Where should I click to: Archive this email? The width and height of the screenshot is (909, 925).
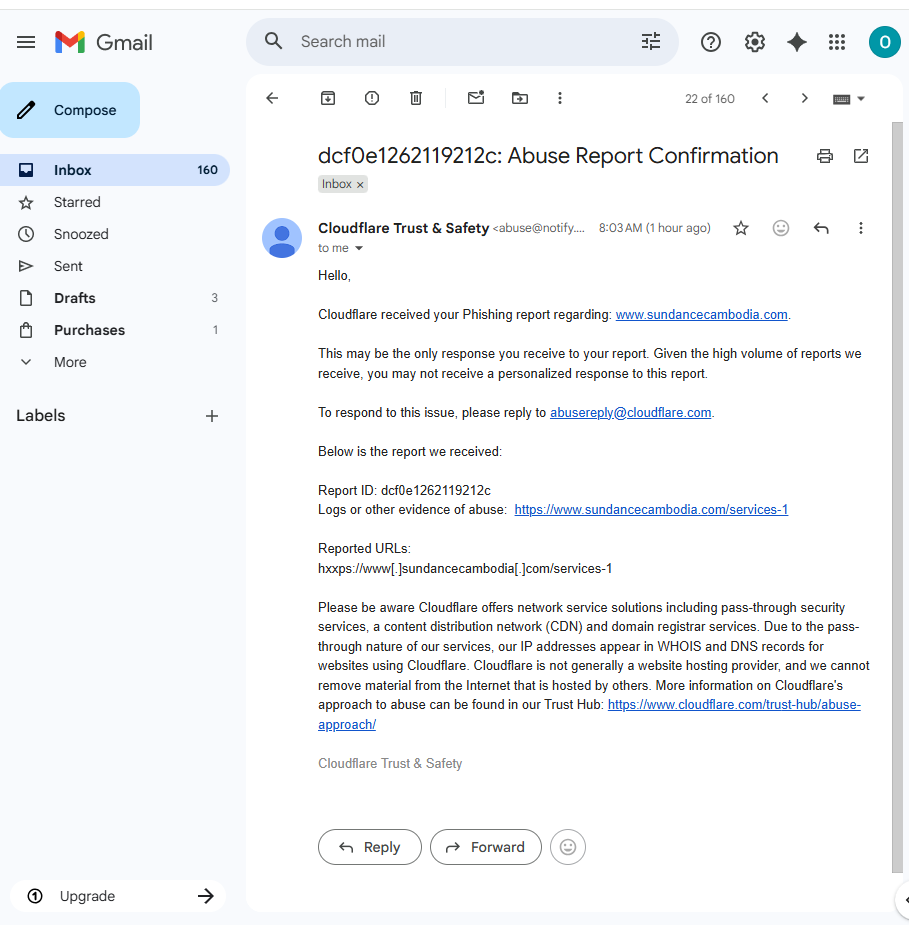(x=328, y=98)
